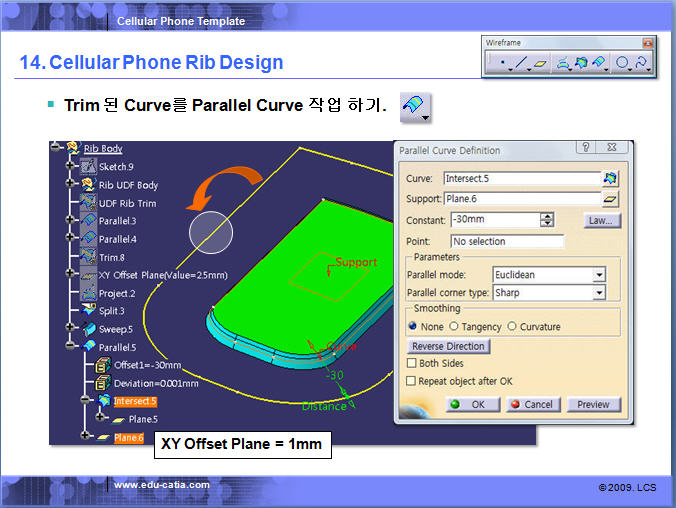Activate the Parallel Curve tool in Wireframe toolbar
Image resolution: width=676 pixels, height=508 pixels.
(599, 63)
